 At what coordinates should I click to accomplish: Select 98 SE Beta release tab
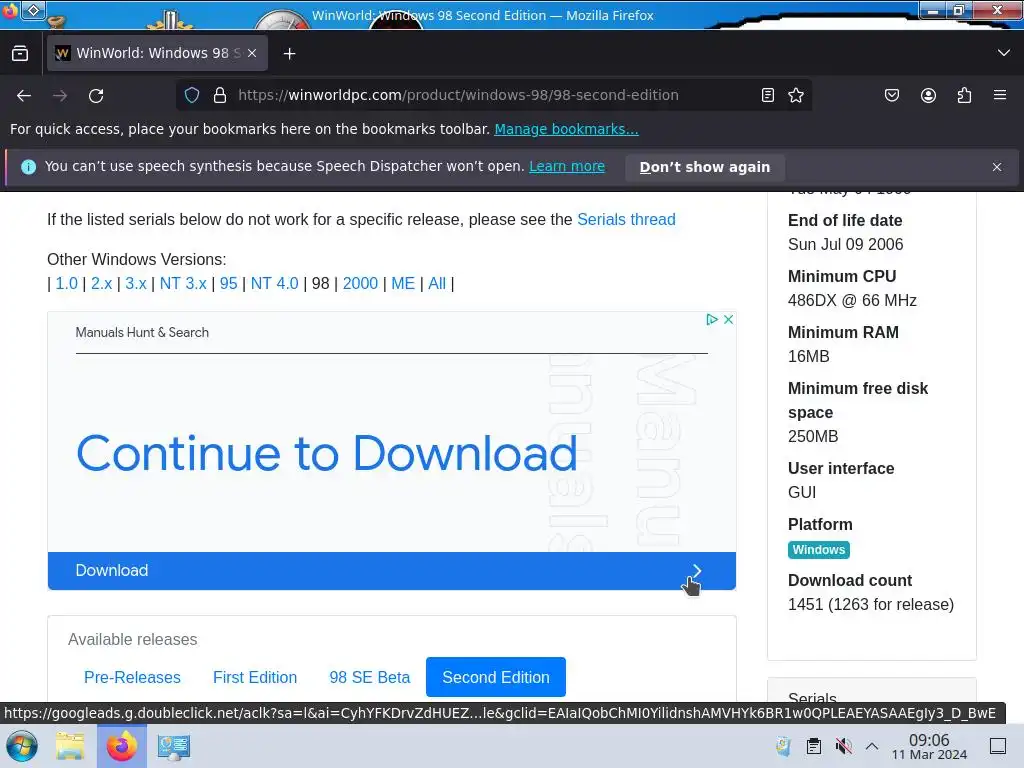click(x=370, y=677)
